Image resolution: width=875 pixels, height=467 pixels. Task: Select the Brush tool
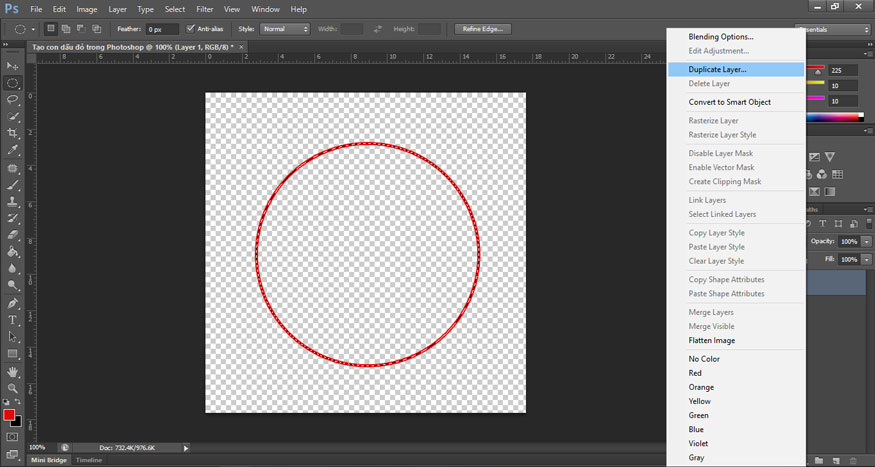12,185
